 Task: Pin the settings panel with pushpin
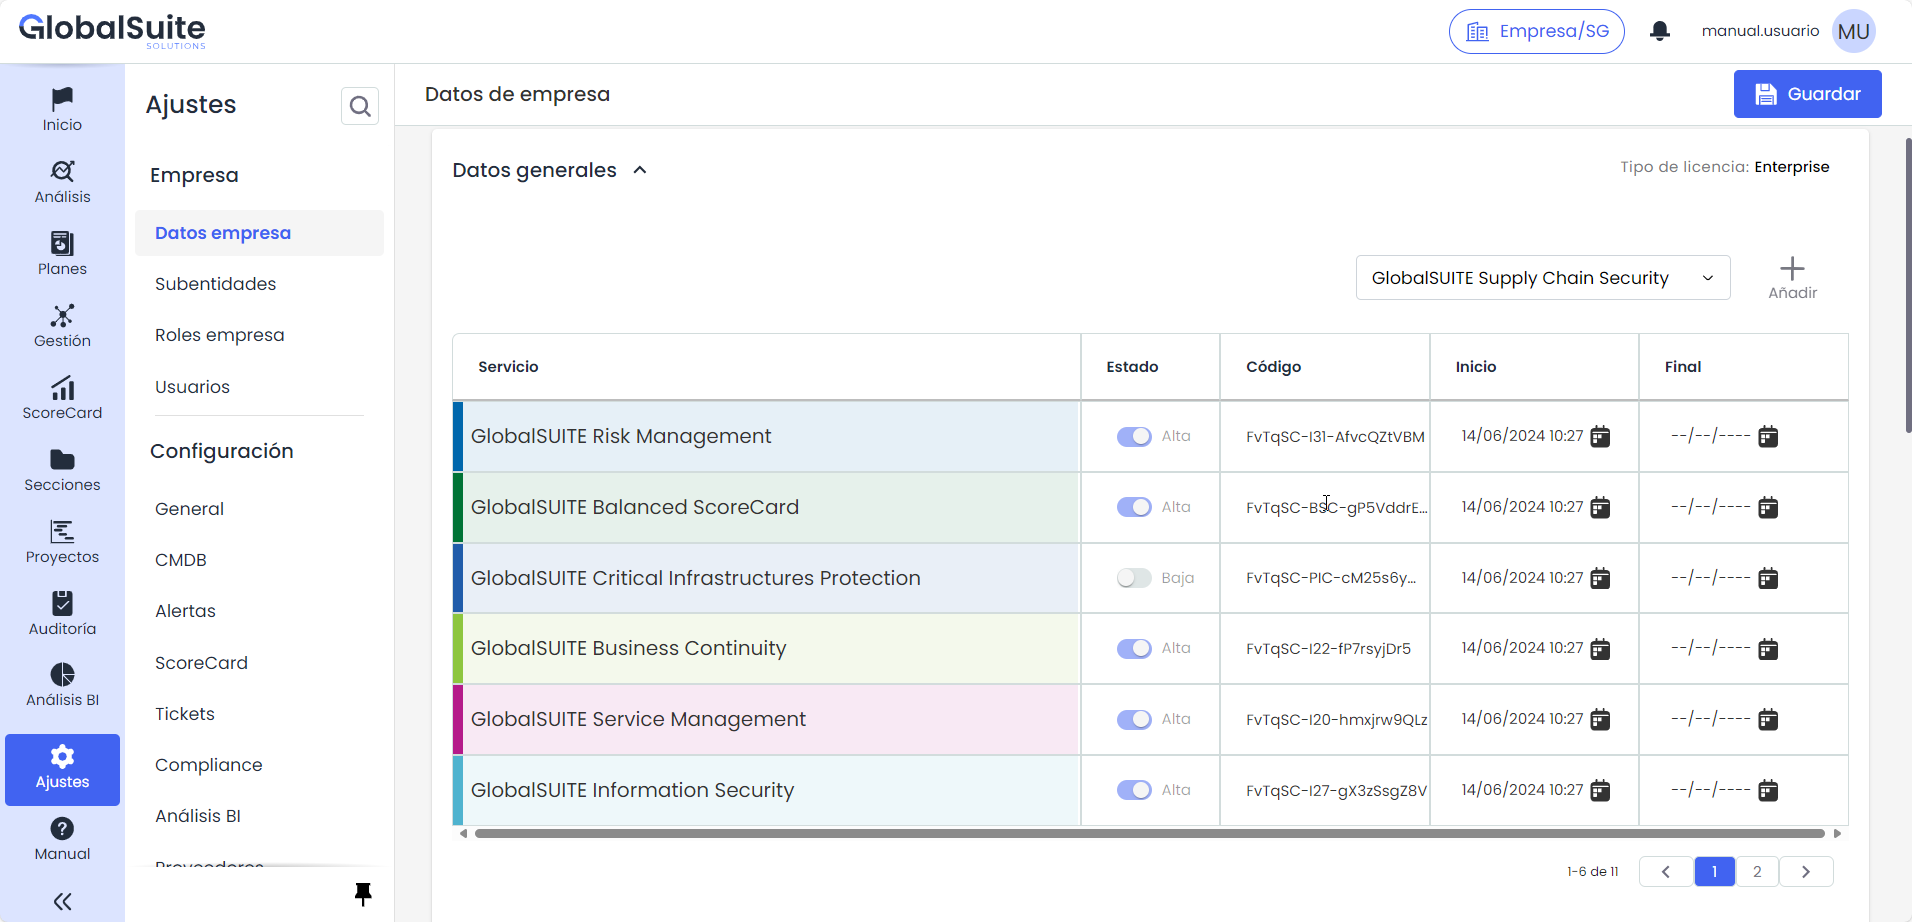click(363, 893)
